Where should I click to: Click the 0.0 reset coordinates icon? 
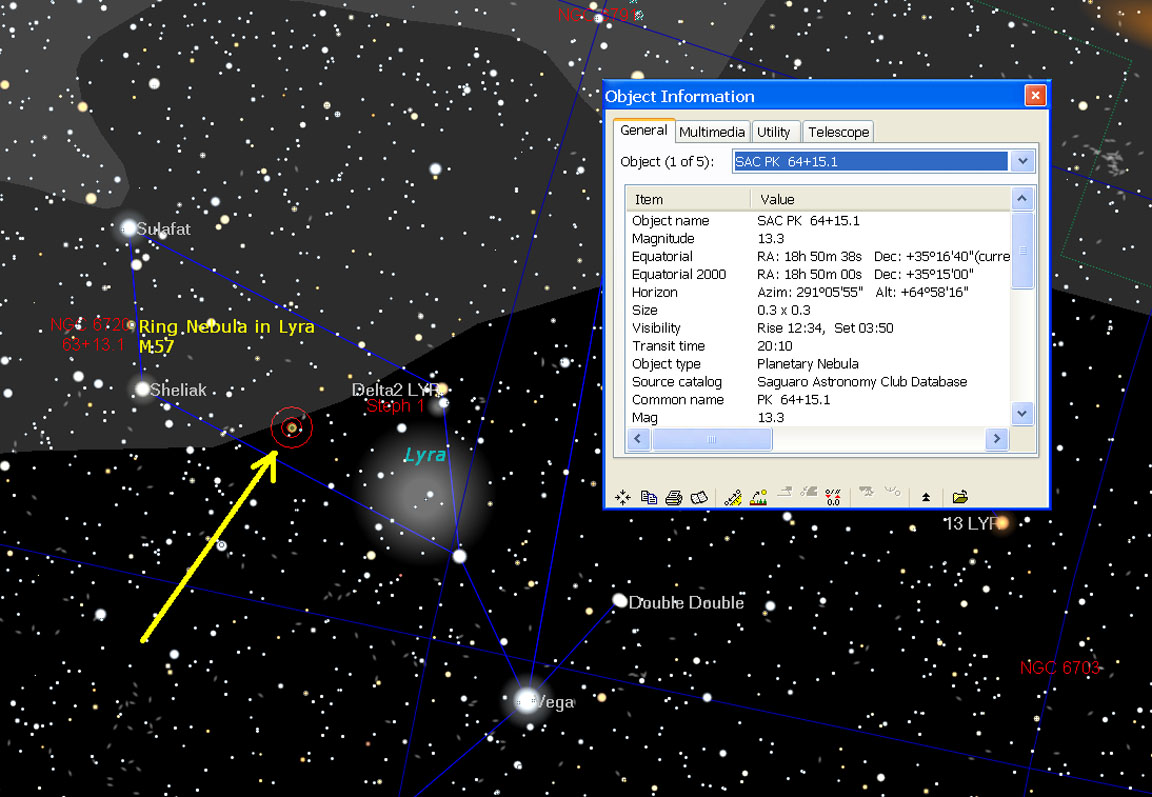[833, 497]
